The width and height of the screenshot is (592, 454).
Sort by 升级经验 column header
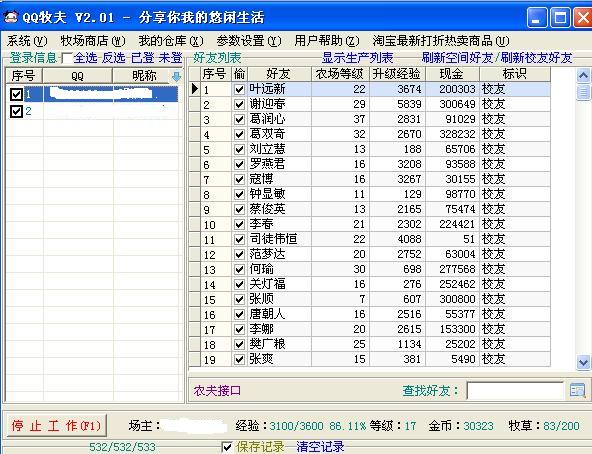coord(397,74)
